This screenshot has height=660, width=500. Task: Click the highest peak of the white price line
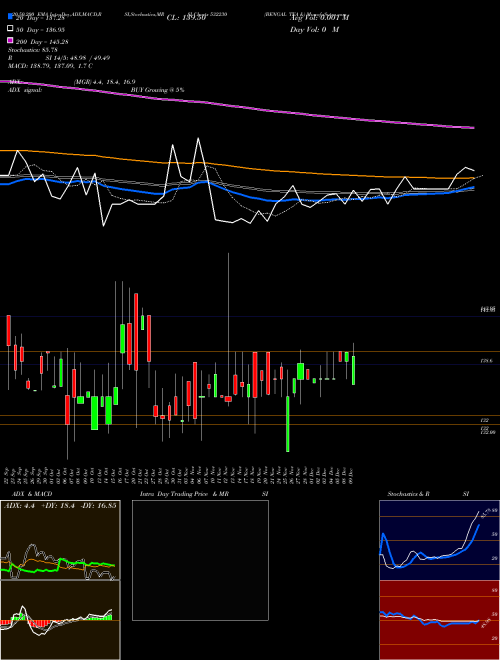point(198,138)
